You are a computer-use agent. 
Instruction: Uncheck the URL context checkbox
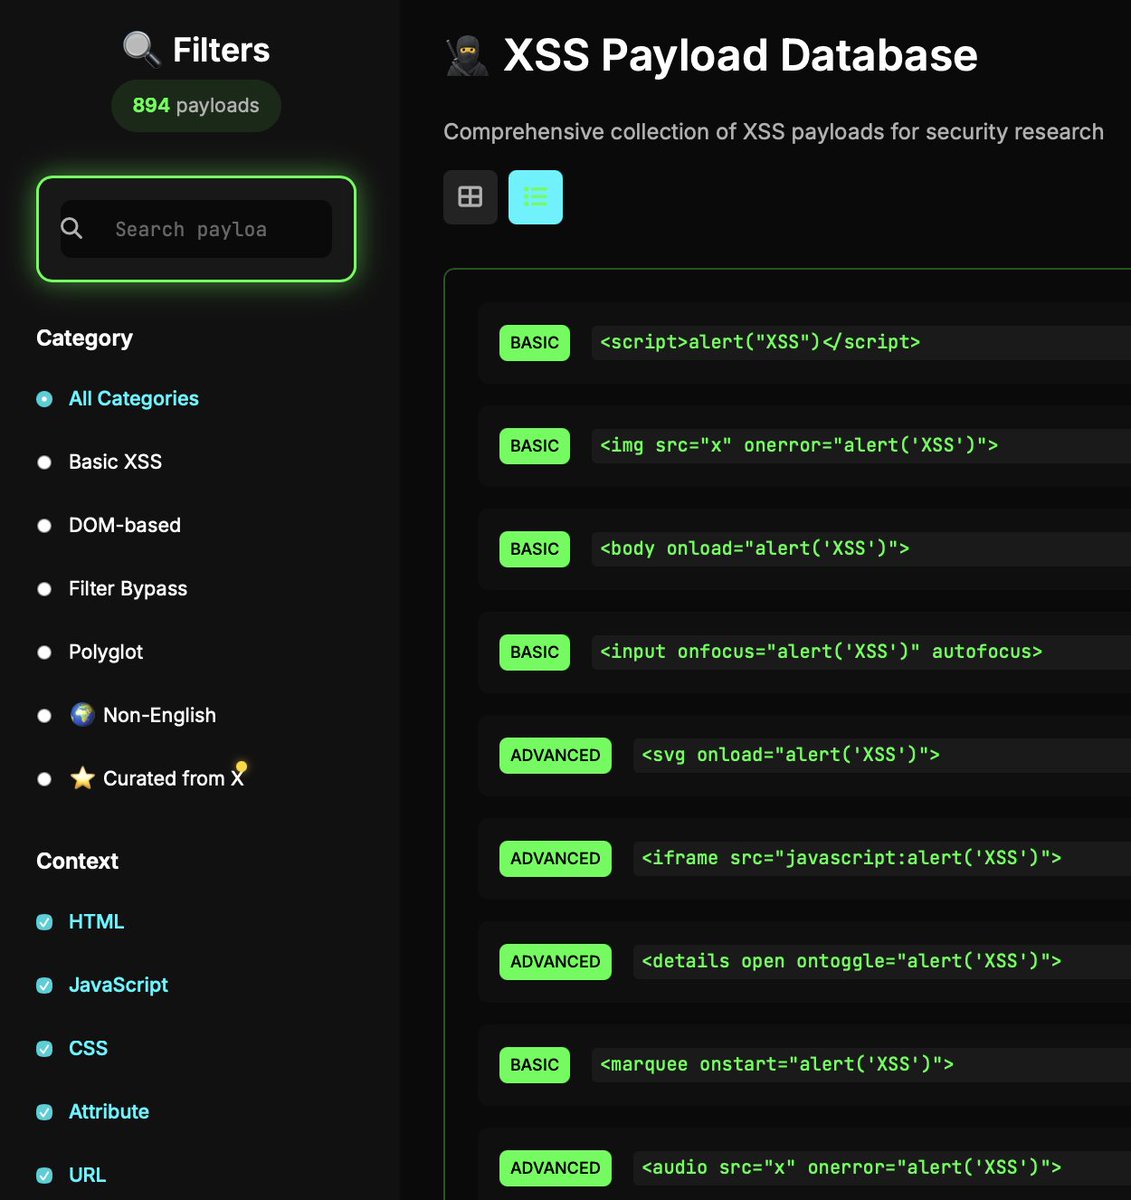point(44,1175)
